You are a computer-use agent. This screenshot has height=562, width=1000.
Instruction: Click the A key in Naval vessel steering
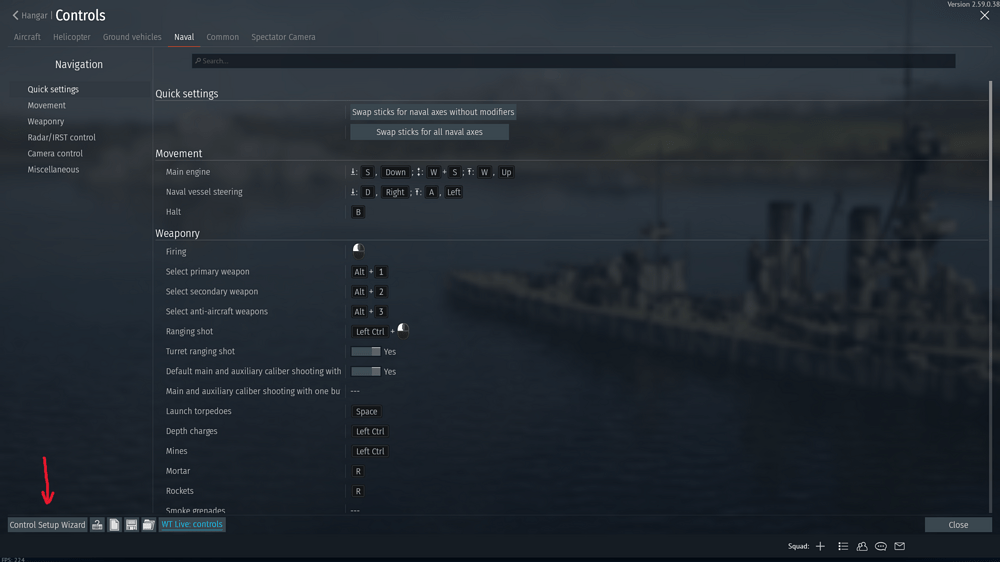pos(431,192)
